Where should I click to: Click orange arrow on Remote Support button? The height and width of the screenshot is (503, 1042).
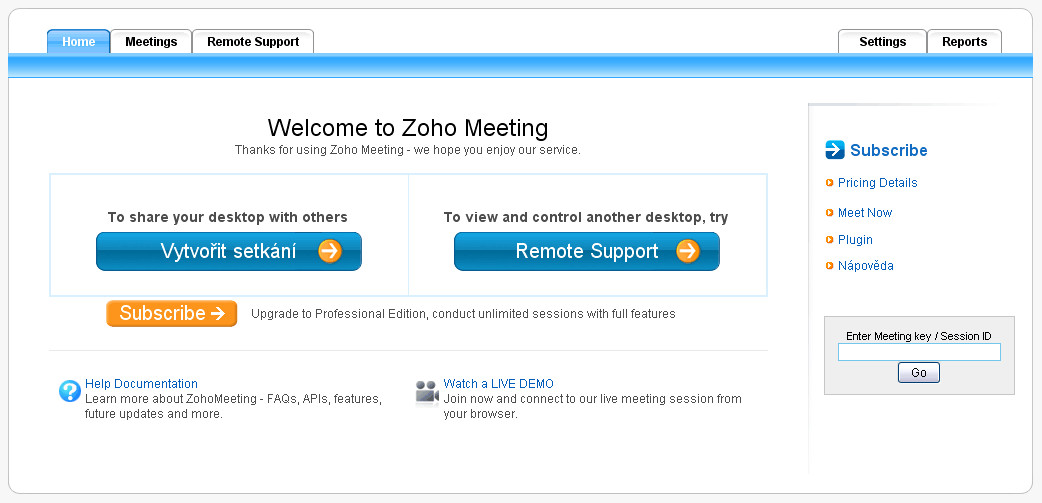point(688,251)
